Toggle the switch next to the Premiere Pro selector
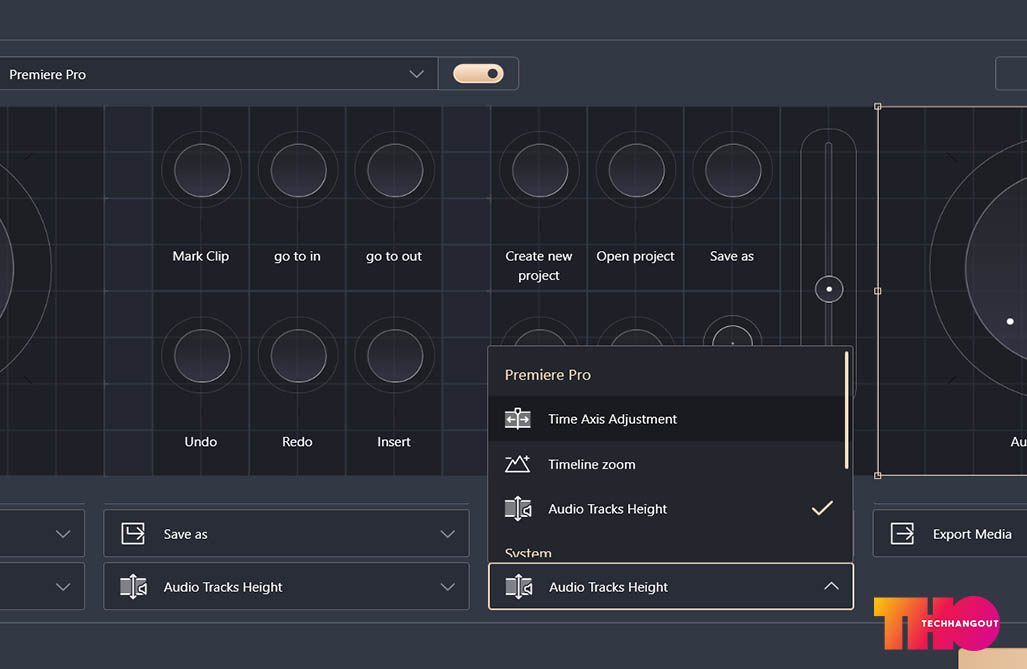This screenshot has height=669, width=1027. tap(478, 73)
